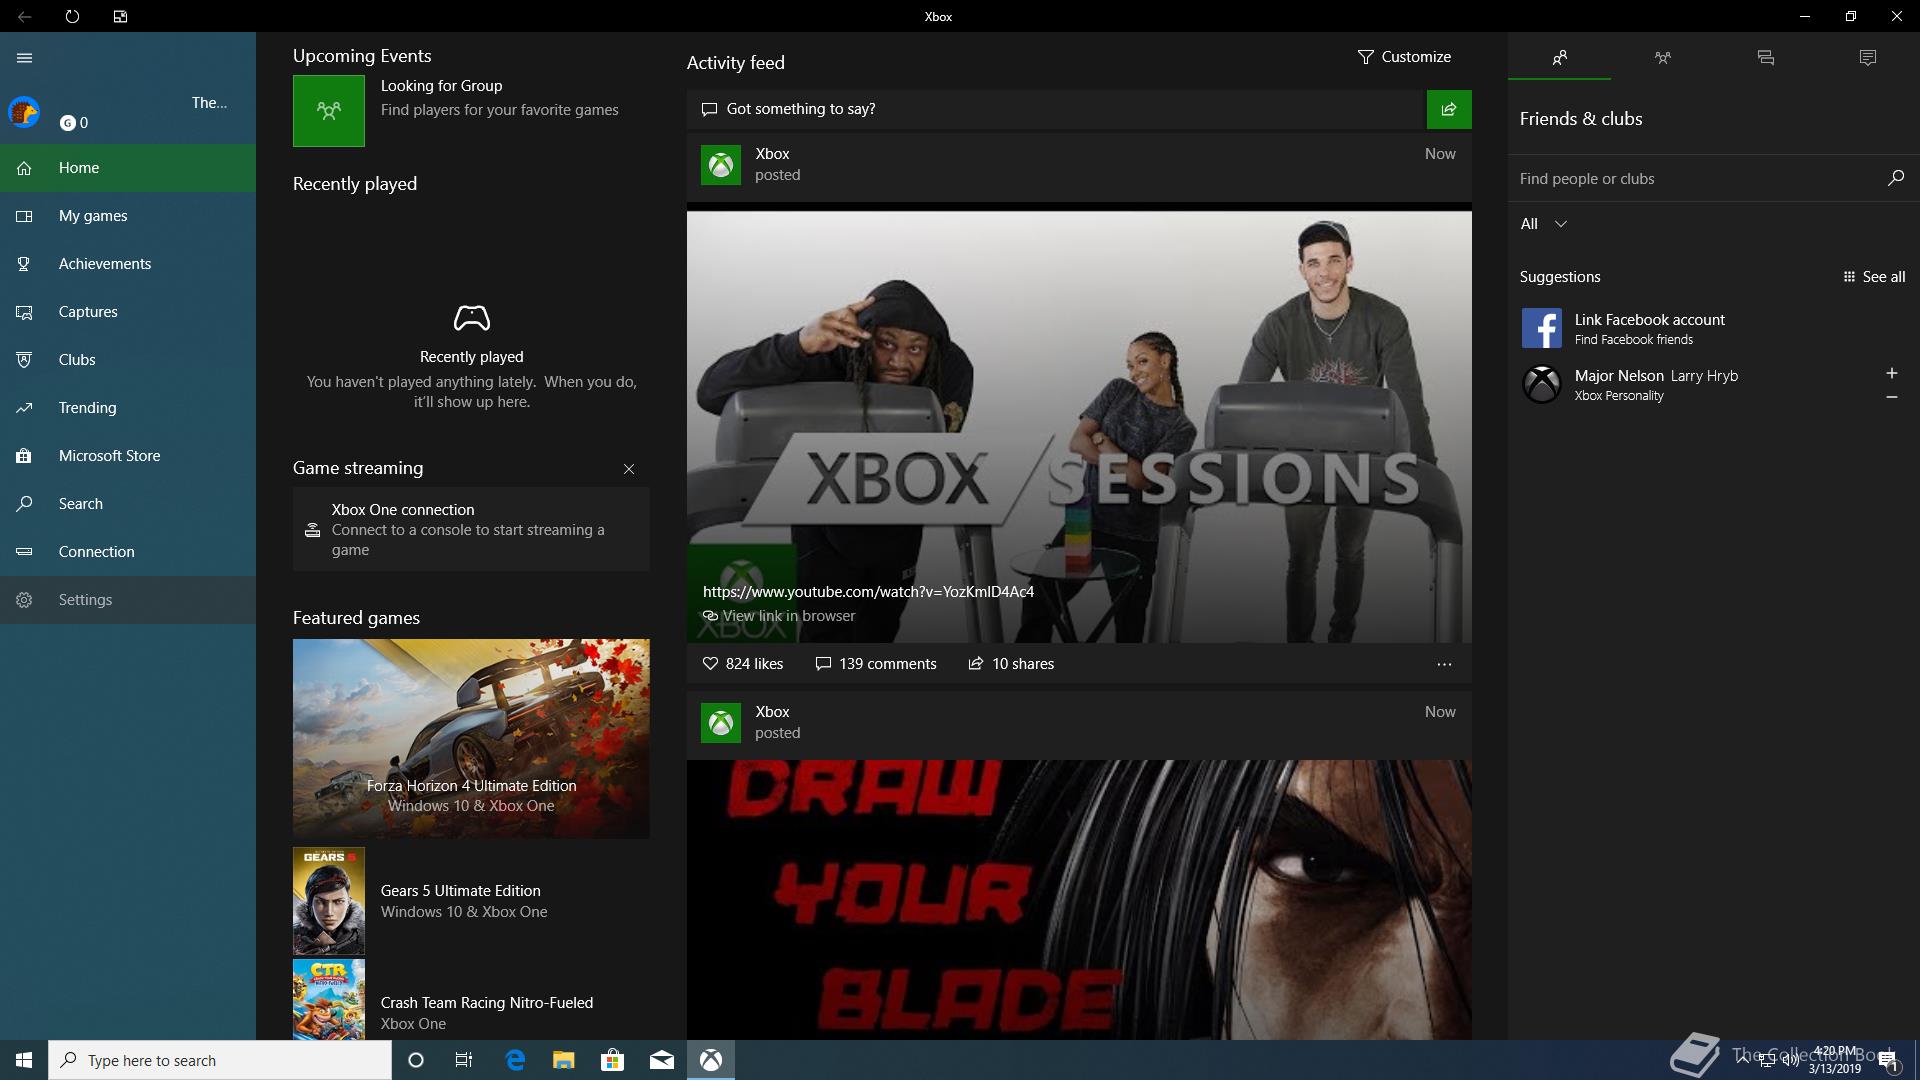This screenshot has width=1920, height=1080.
Task: Click the compact view icon in title bar
Action: point(120,16)
